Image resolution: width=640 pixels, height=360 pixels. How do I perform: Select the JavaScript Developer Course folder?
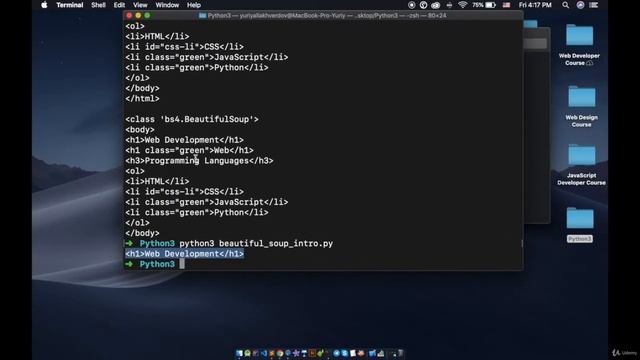pos(581,164)
